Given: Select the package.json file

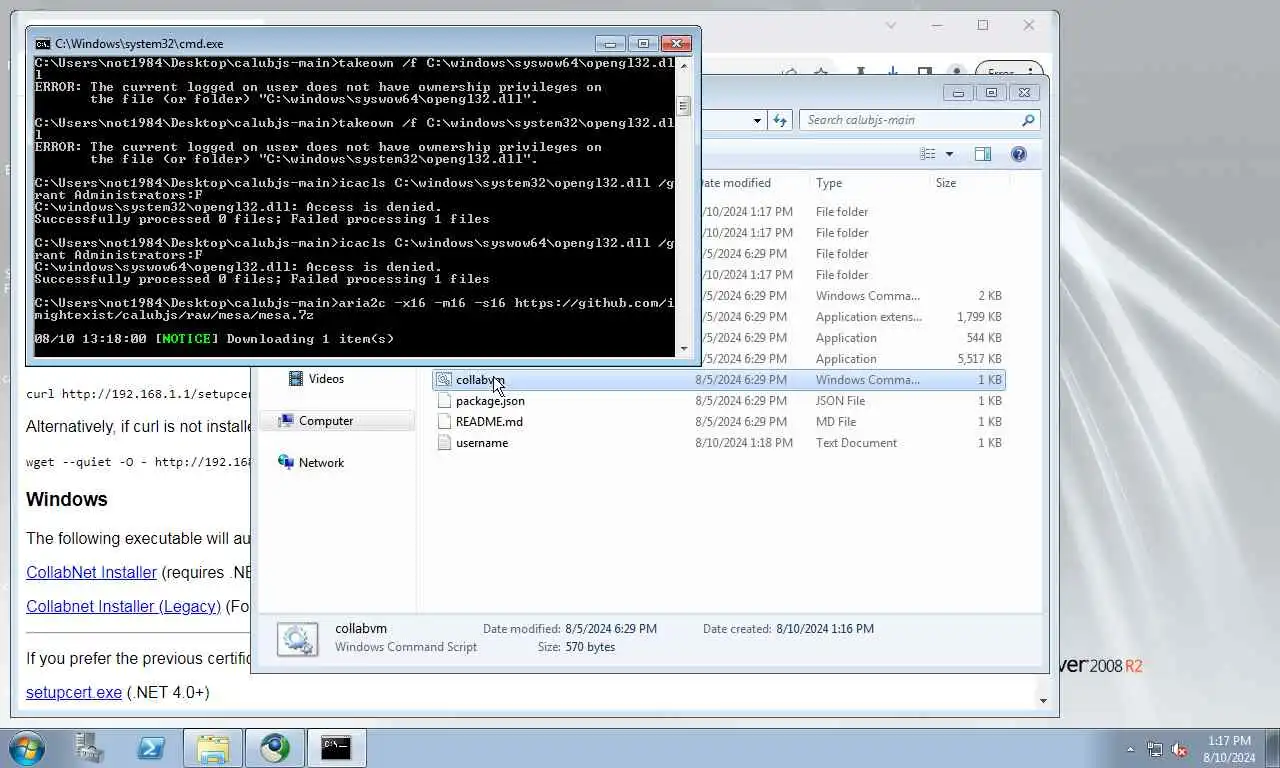Looking at the screenshot, I should (490, 401).
